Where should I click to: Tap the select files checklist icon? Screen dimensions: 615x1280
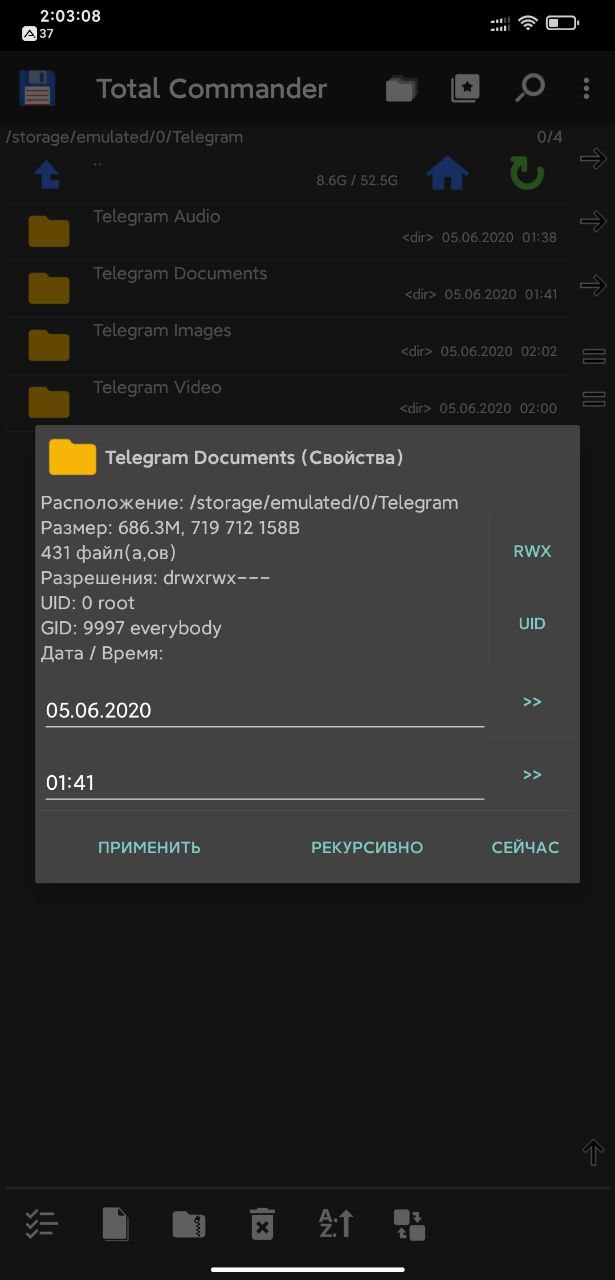coord(41,1224)
